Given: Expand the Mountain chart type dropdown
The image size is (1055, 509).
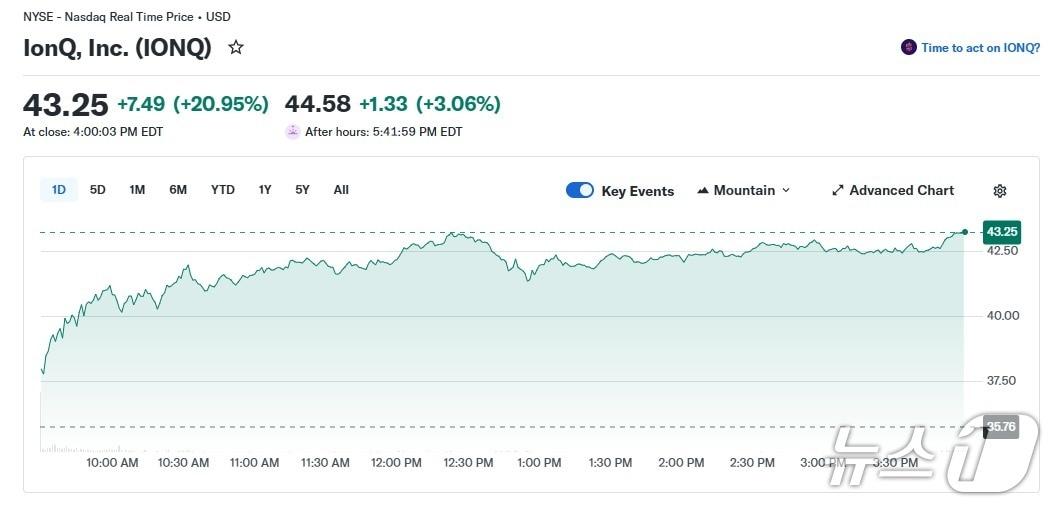Looking at the screenshot, I should coord(785,190).
